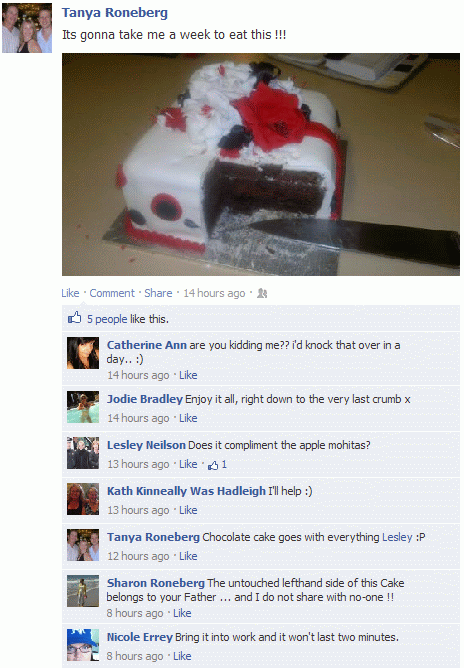Open the cake photo in full view
Image resolution: width=464 pixels, height=668 pixels.
tap(261, 164)
